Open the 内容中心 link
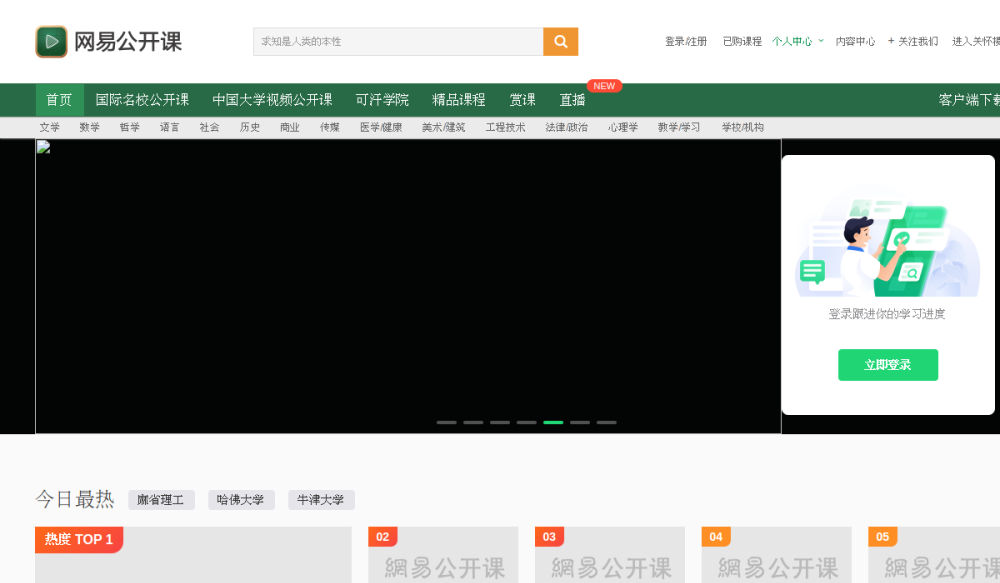This screenshot has width=1000, height=583. (x=855, y=41)
